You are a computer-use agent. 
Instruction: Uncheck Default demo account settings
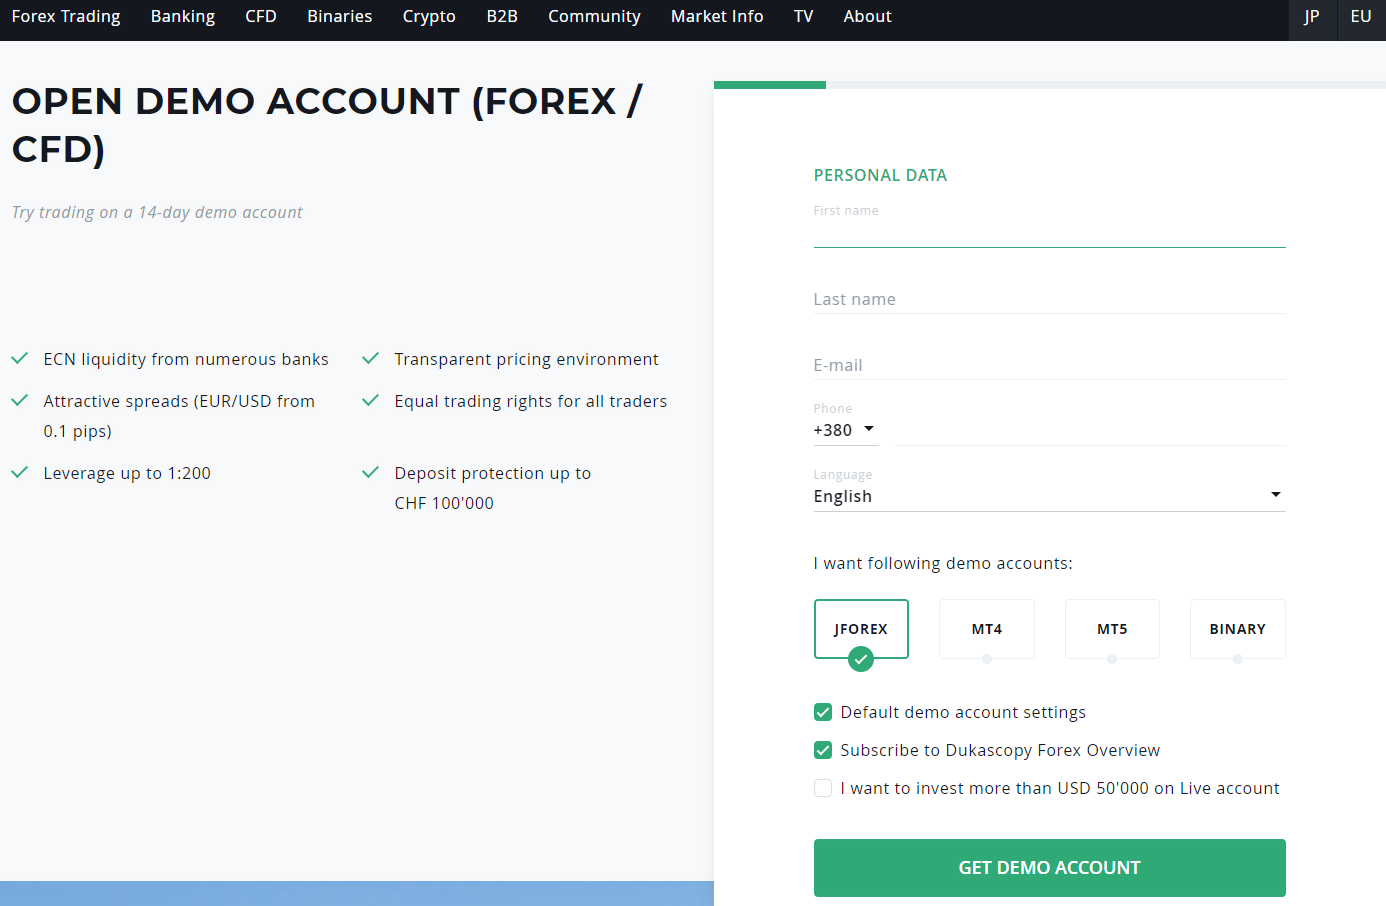[823, 712]
